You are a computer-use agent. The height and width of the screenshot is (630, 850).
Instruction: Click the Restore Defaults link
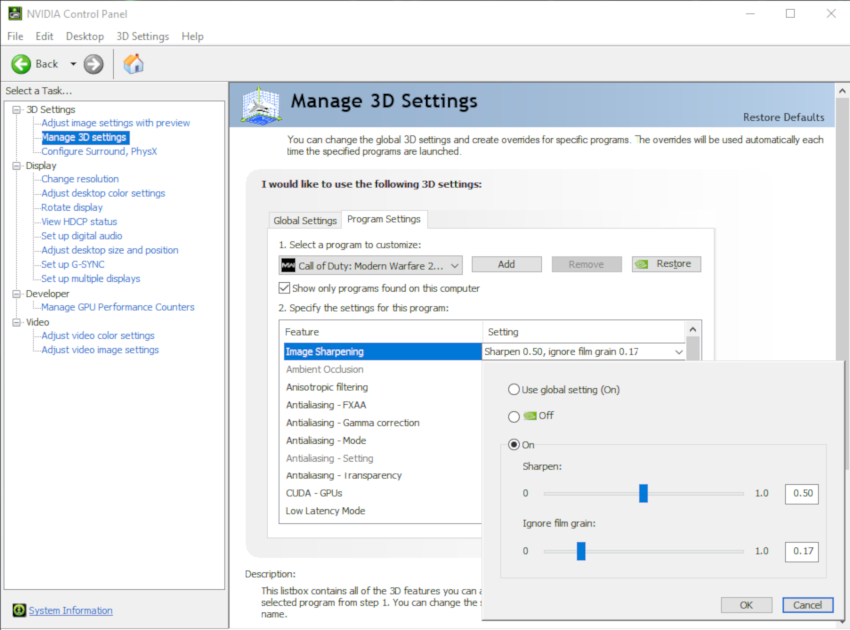(783, 117)
